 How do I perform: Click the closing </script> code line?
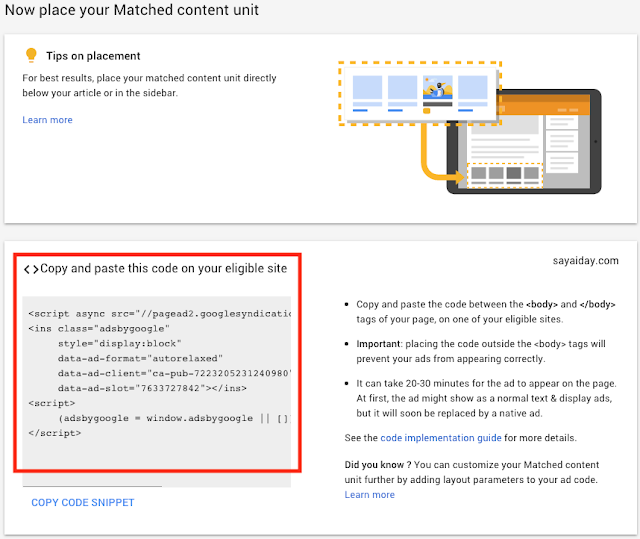(x=55, y=433)
